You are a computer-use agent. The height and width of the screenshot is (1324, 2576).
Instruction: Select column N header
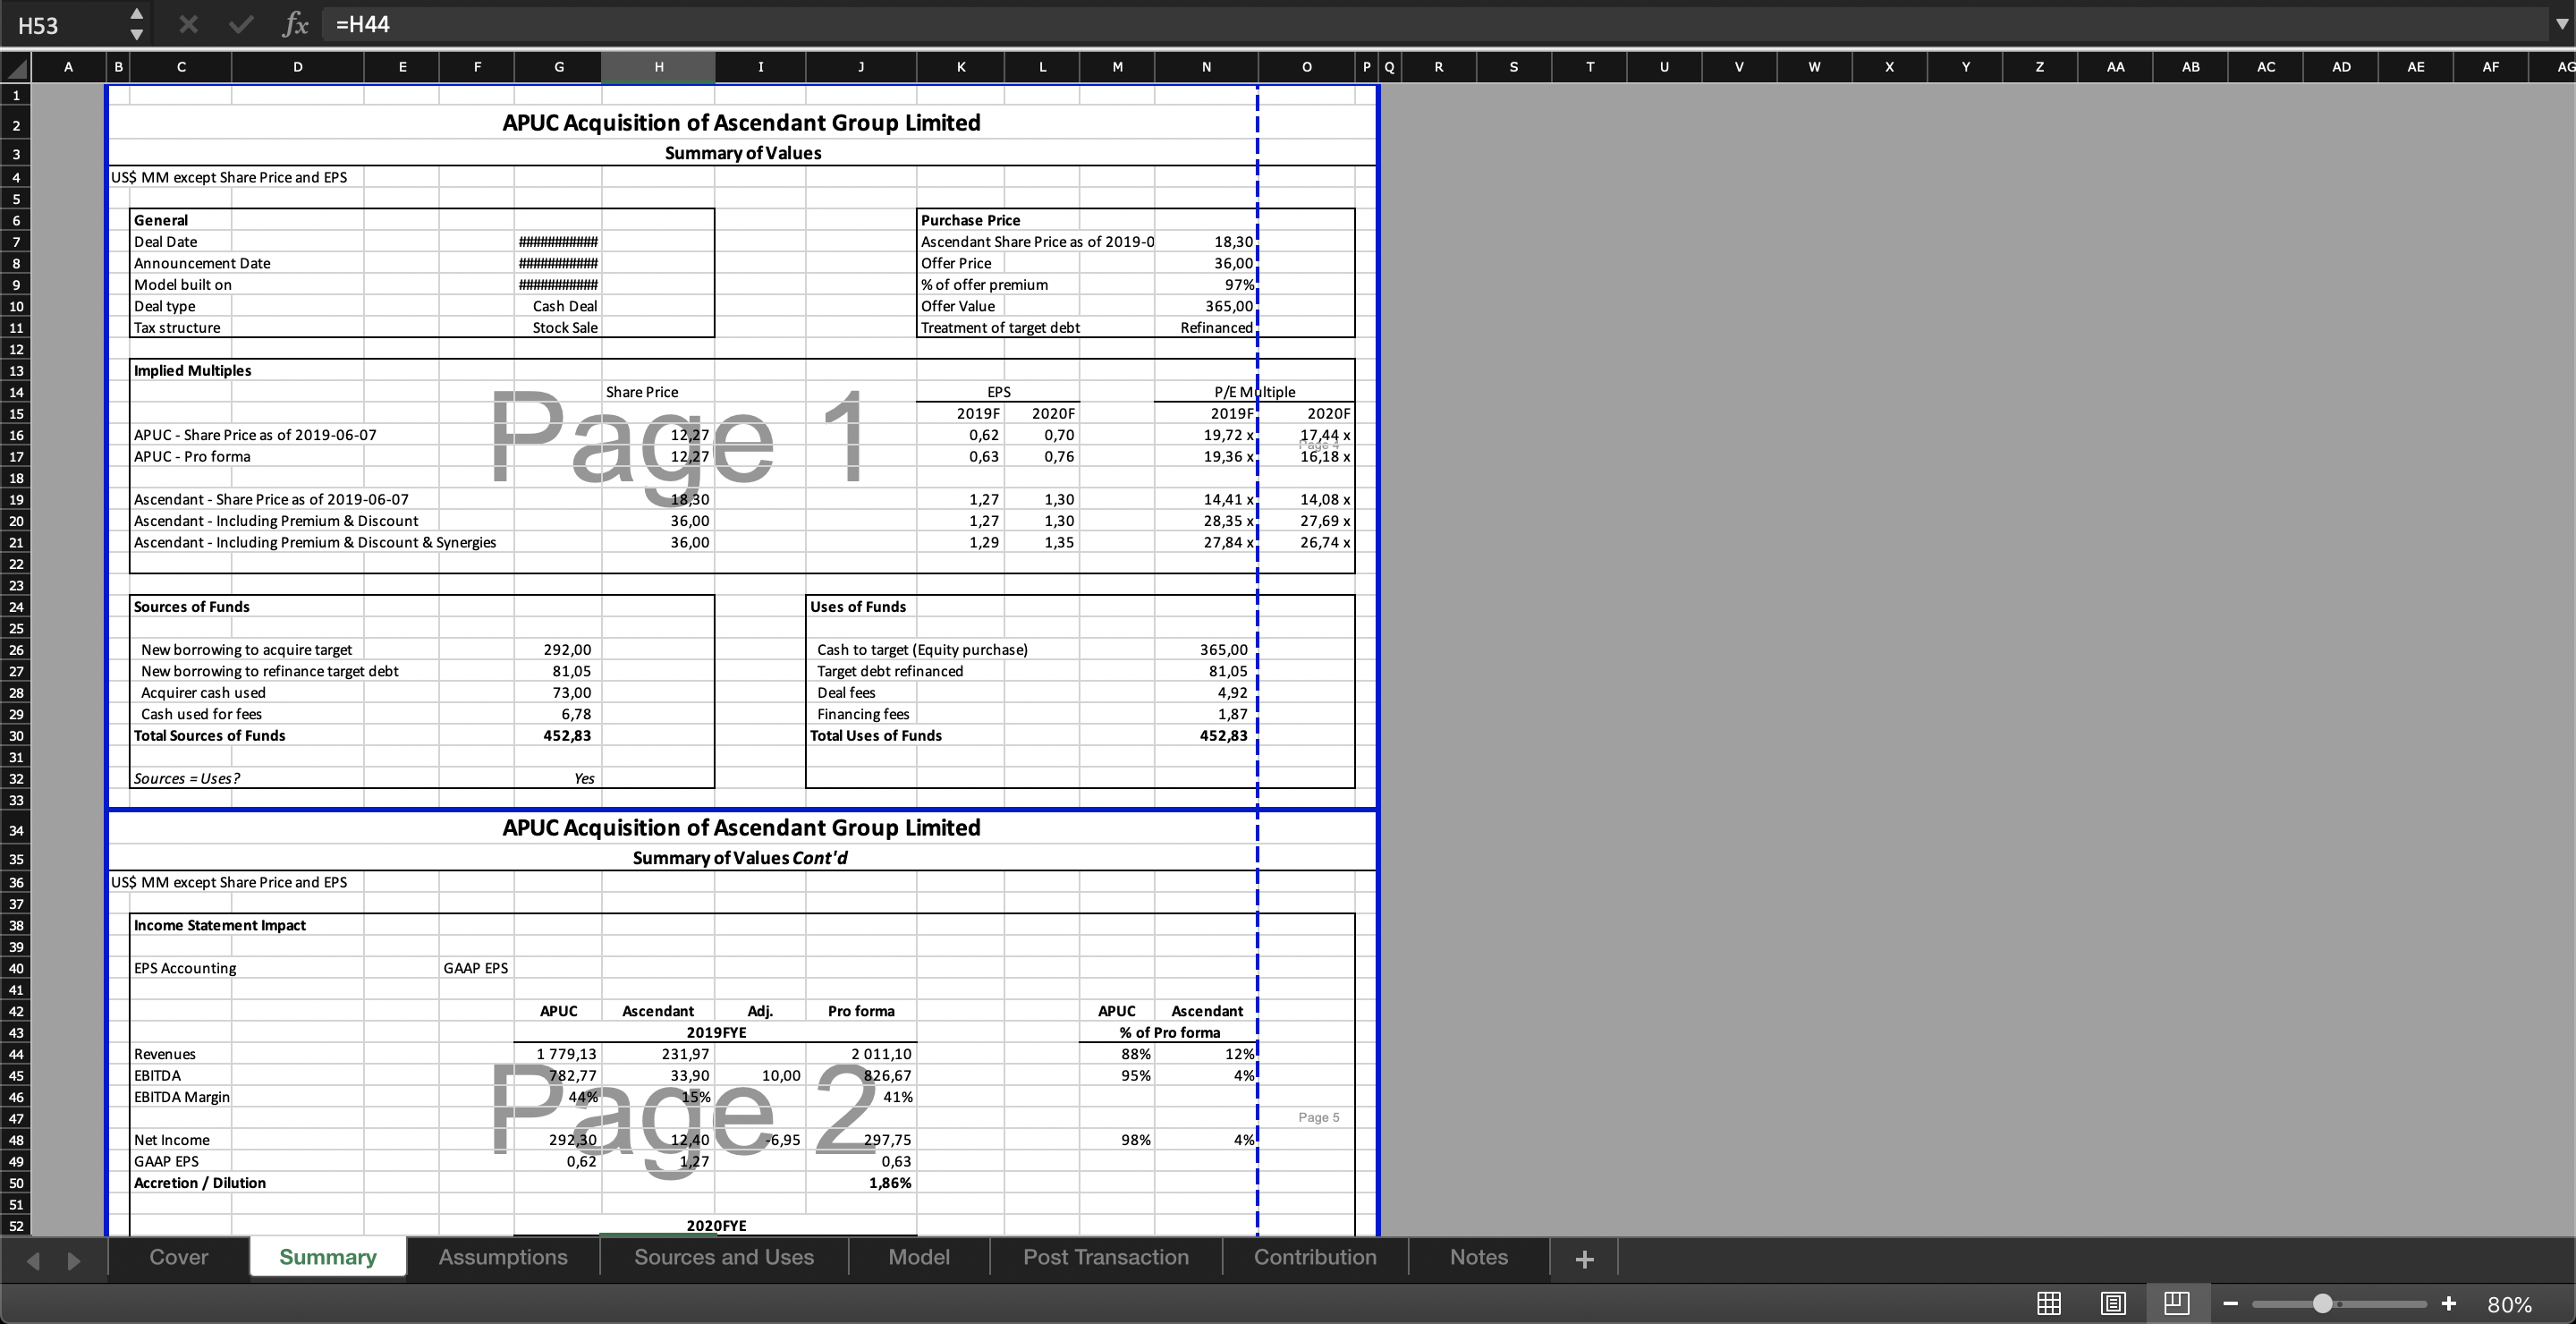(x=1206, y=67)
